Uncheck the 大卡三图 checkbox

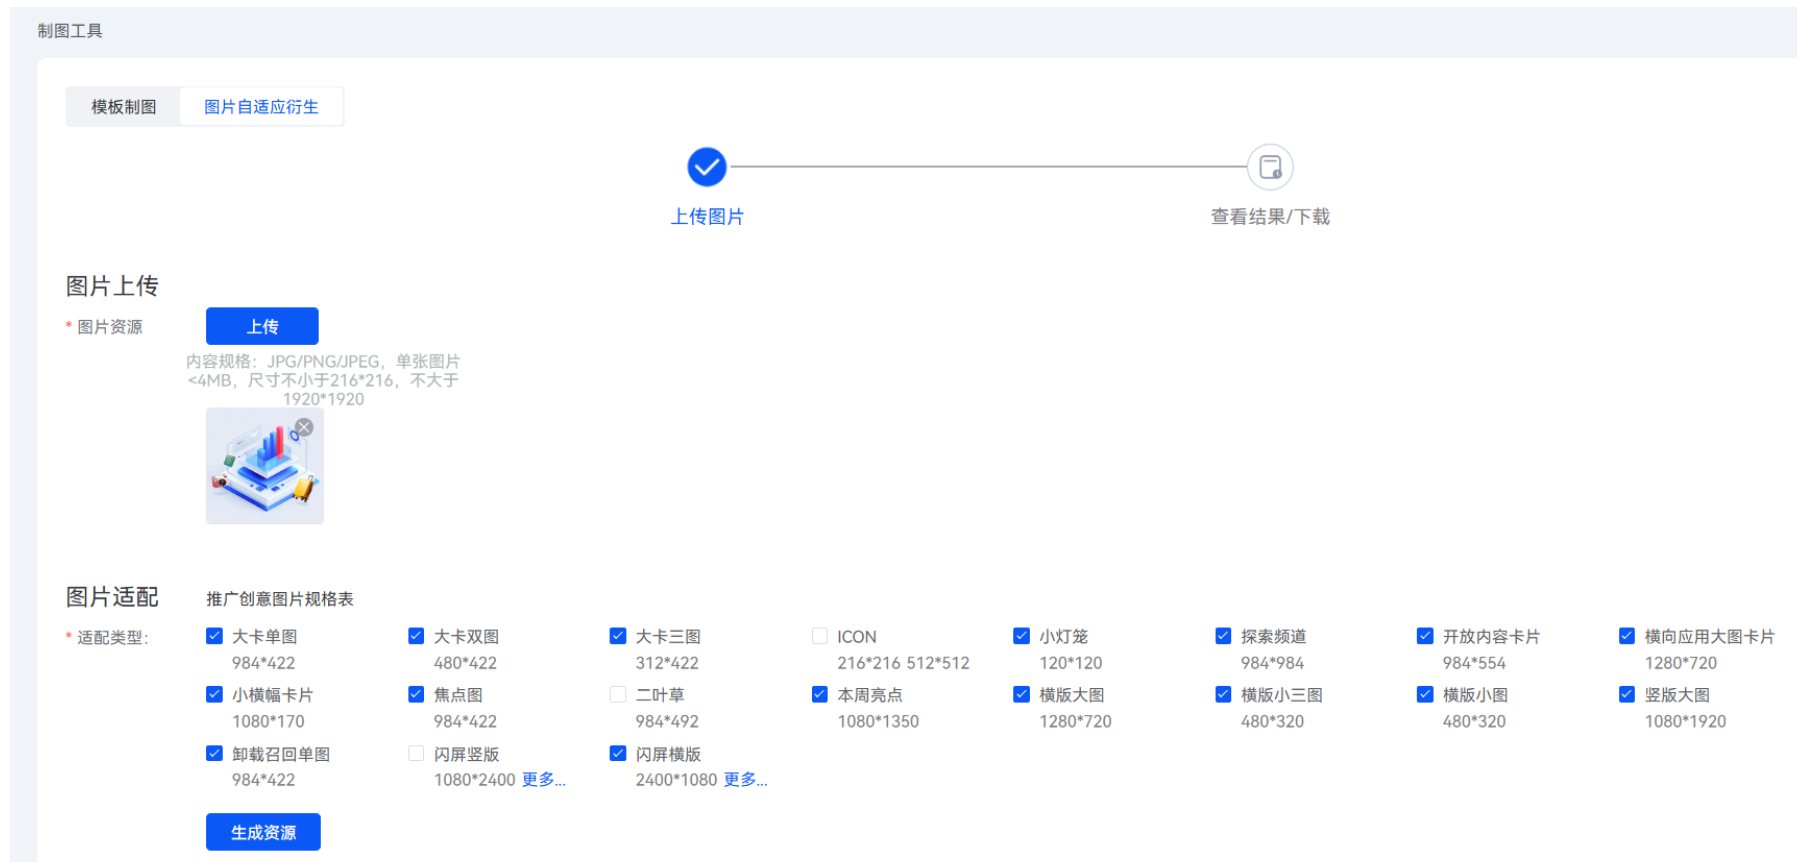(x=618, y=636)
